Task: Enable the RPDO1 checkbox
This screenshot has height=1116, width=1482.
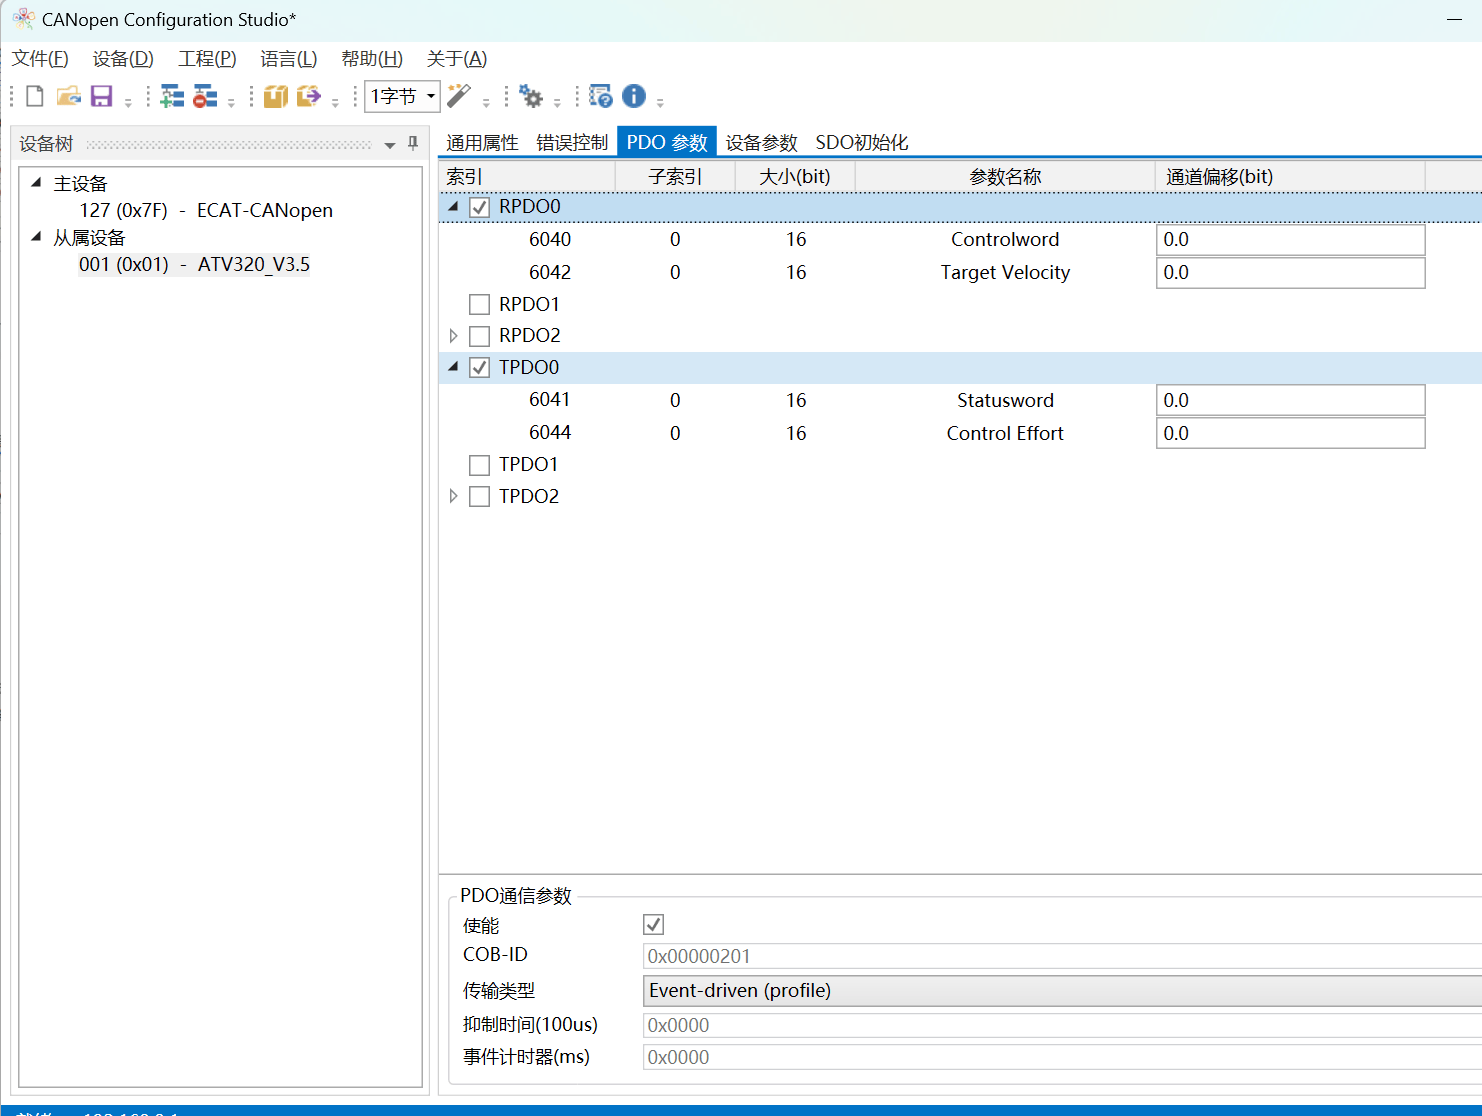Action: point(480,304)
